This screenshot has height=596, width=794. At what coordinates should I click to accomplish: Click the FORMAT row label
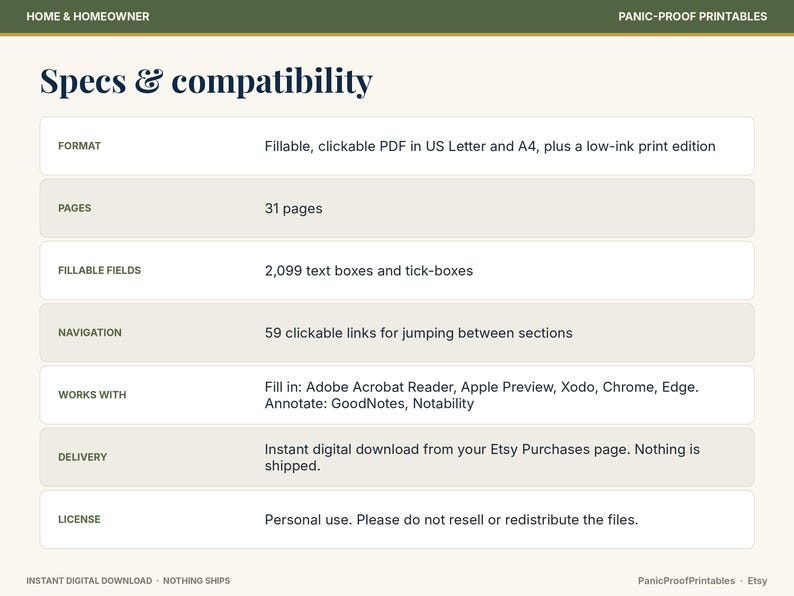80,146
